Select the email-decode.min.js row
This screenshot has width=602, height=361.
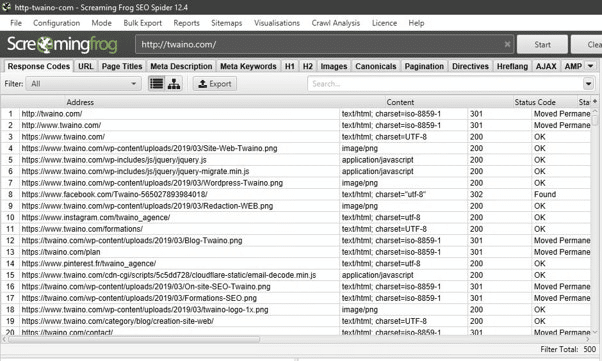(296, 275)
